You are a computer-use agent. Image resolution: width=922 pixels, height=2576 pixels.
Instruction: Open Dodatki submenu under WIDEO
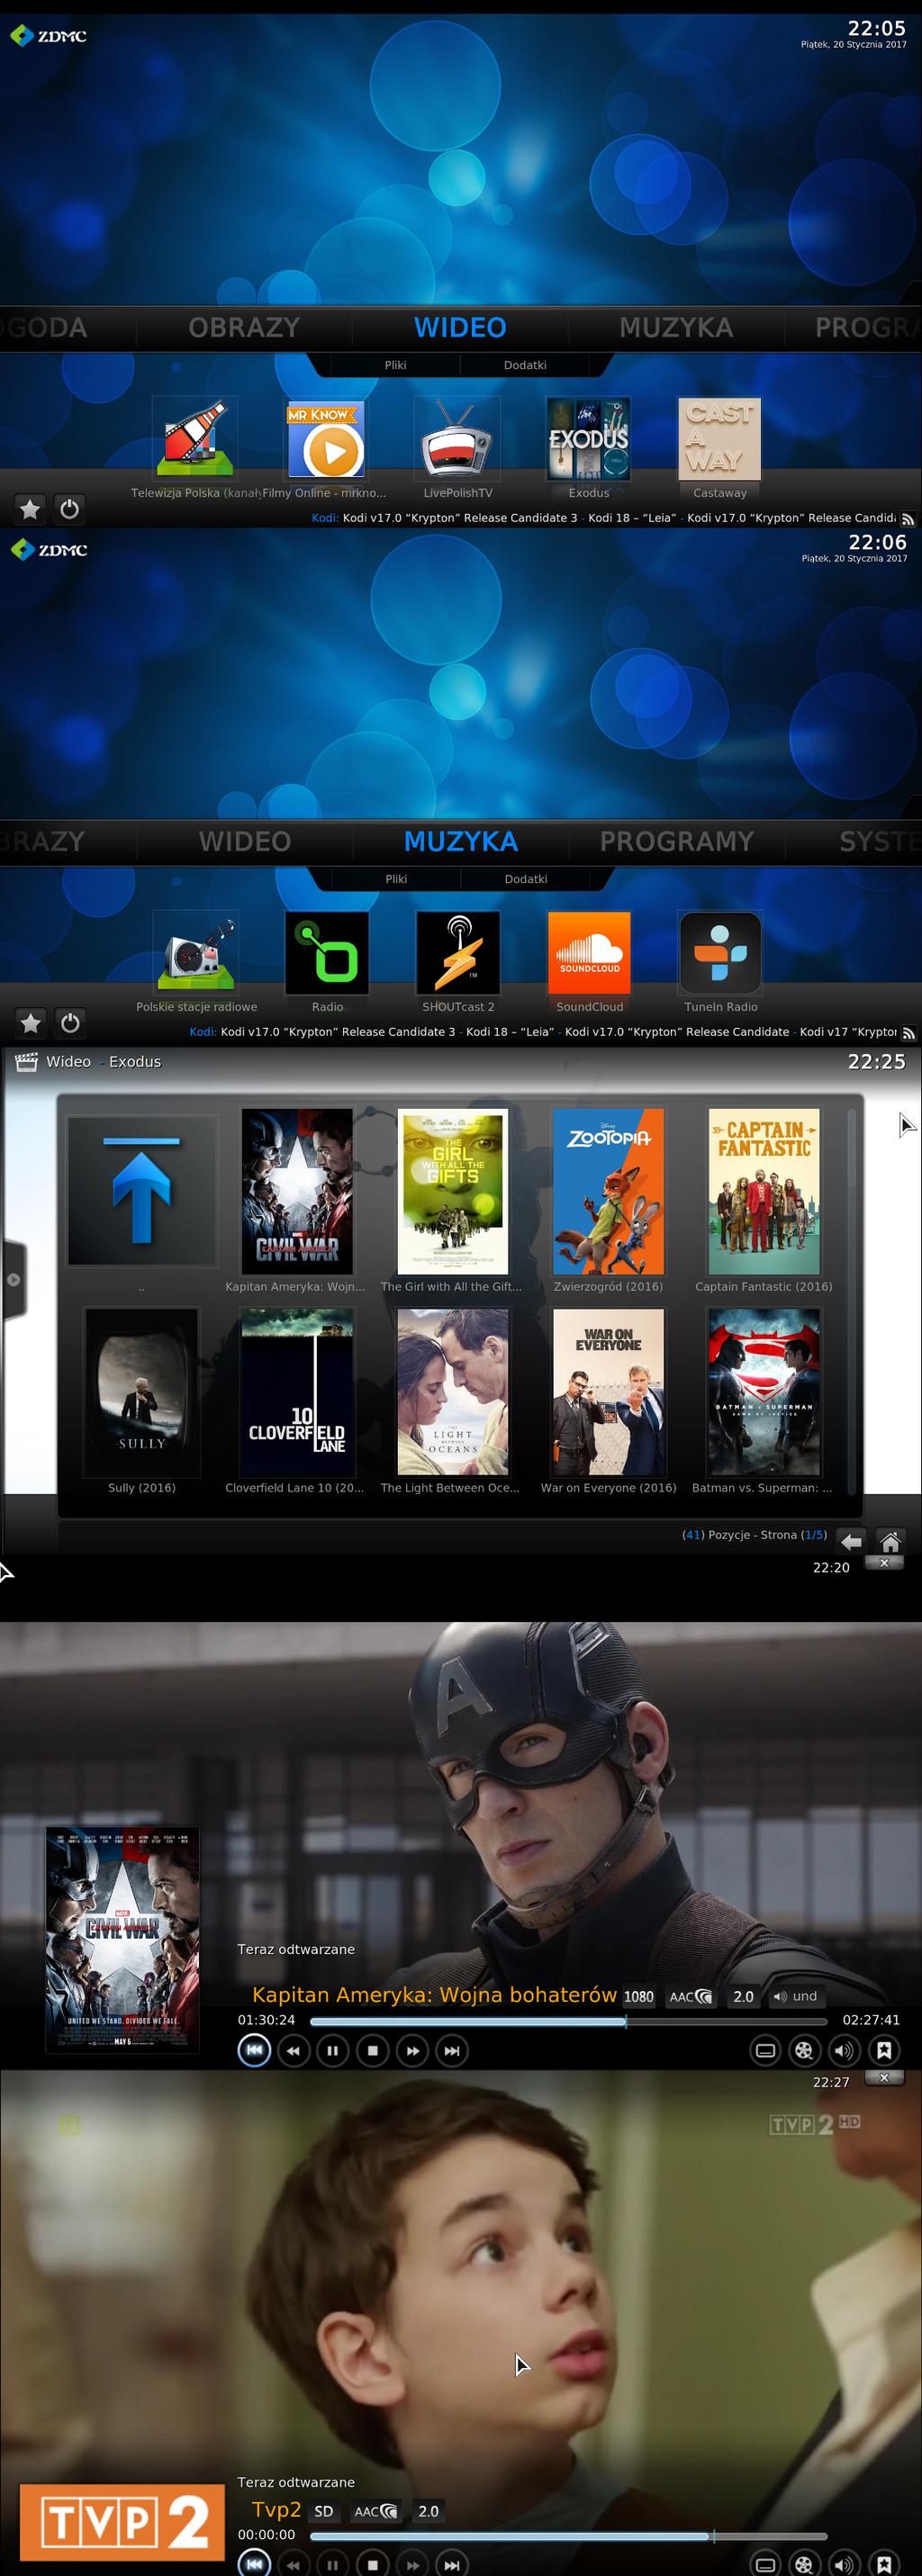[x=525, y=365]
